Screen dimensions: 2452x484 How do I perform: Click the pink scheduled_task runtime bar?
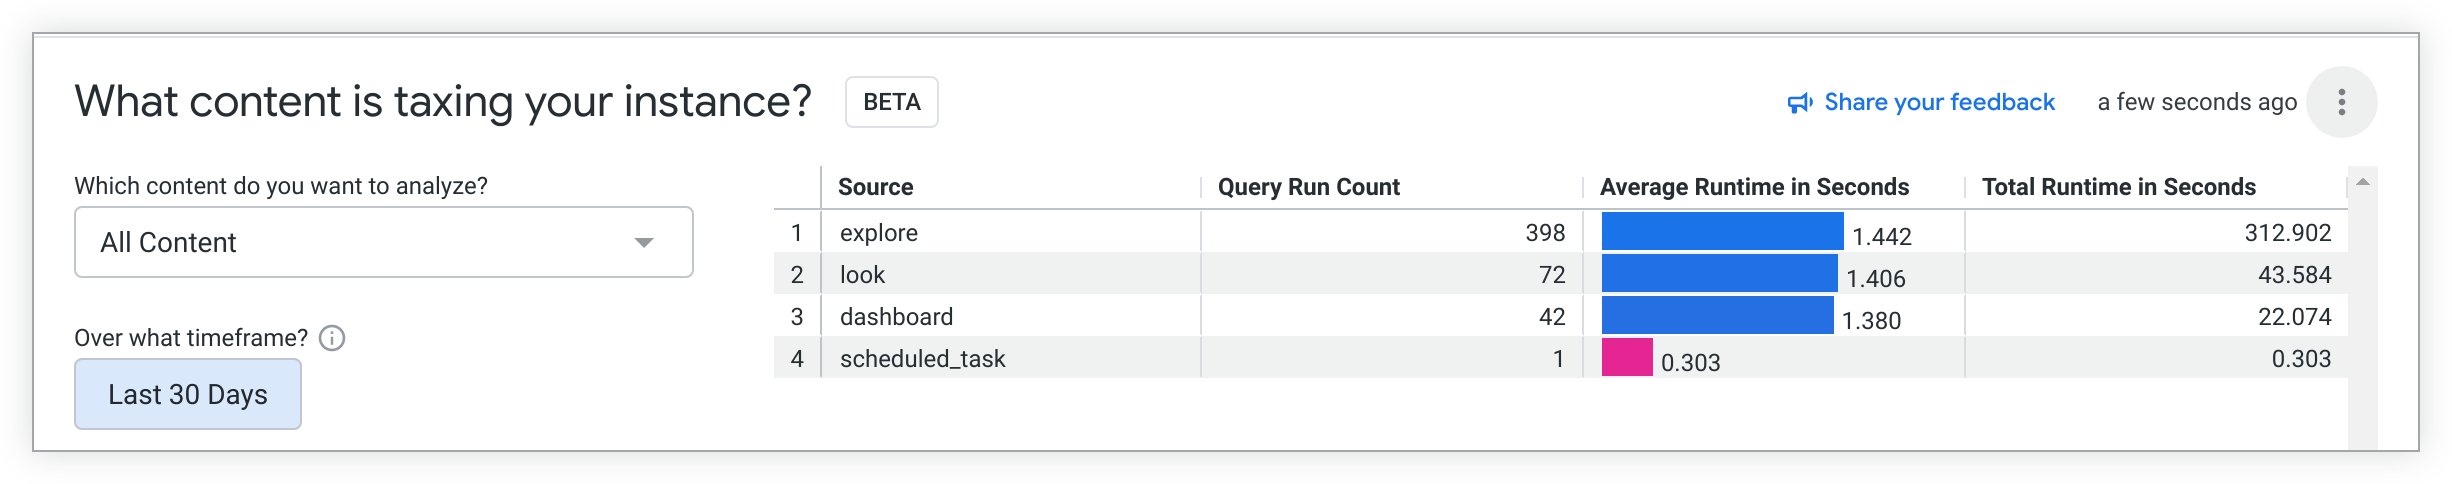point(1627,357)
